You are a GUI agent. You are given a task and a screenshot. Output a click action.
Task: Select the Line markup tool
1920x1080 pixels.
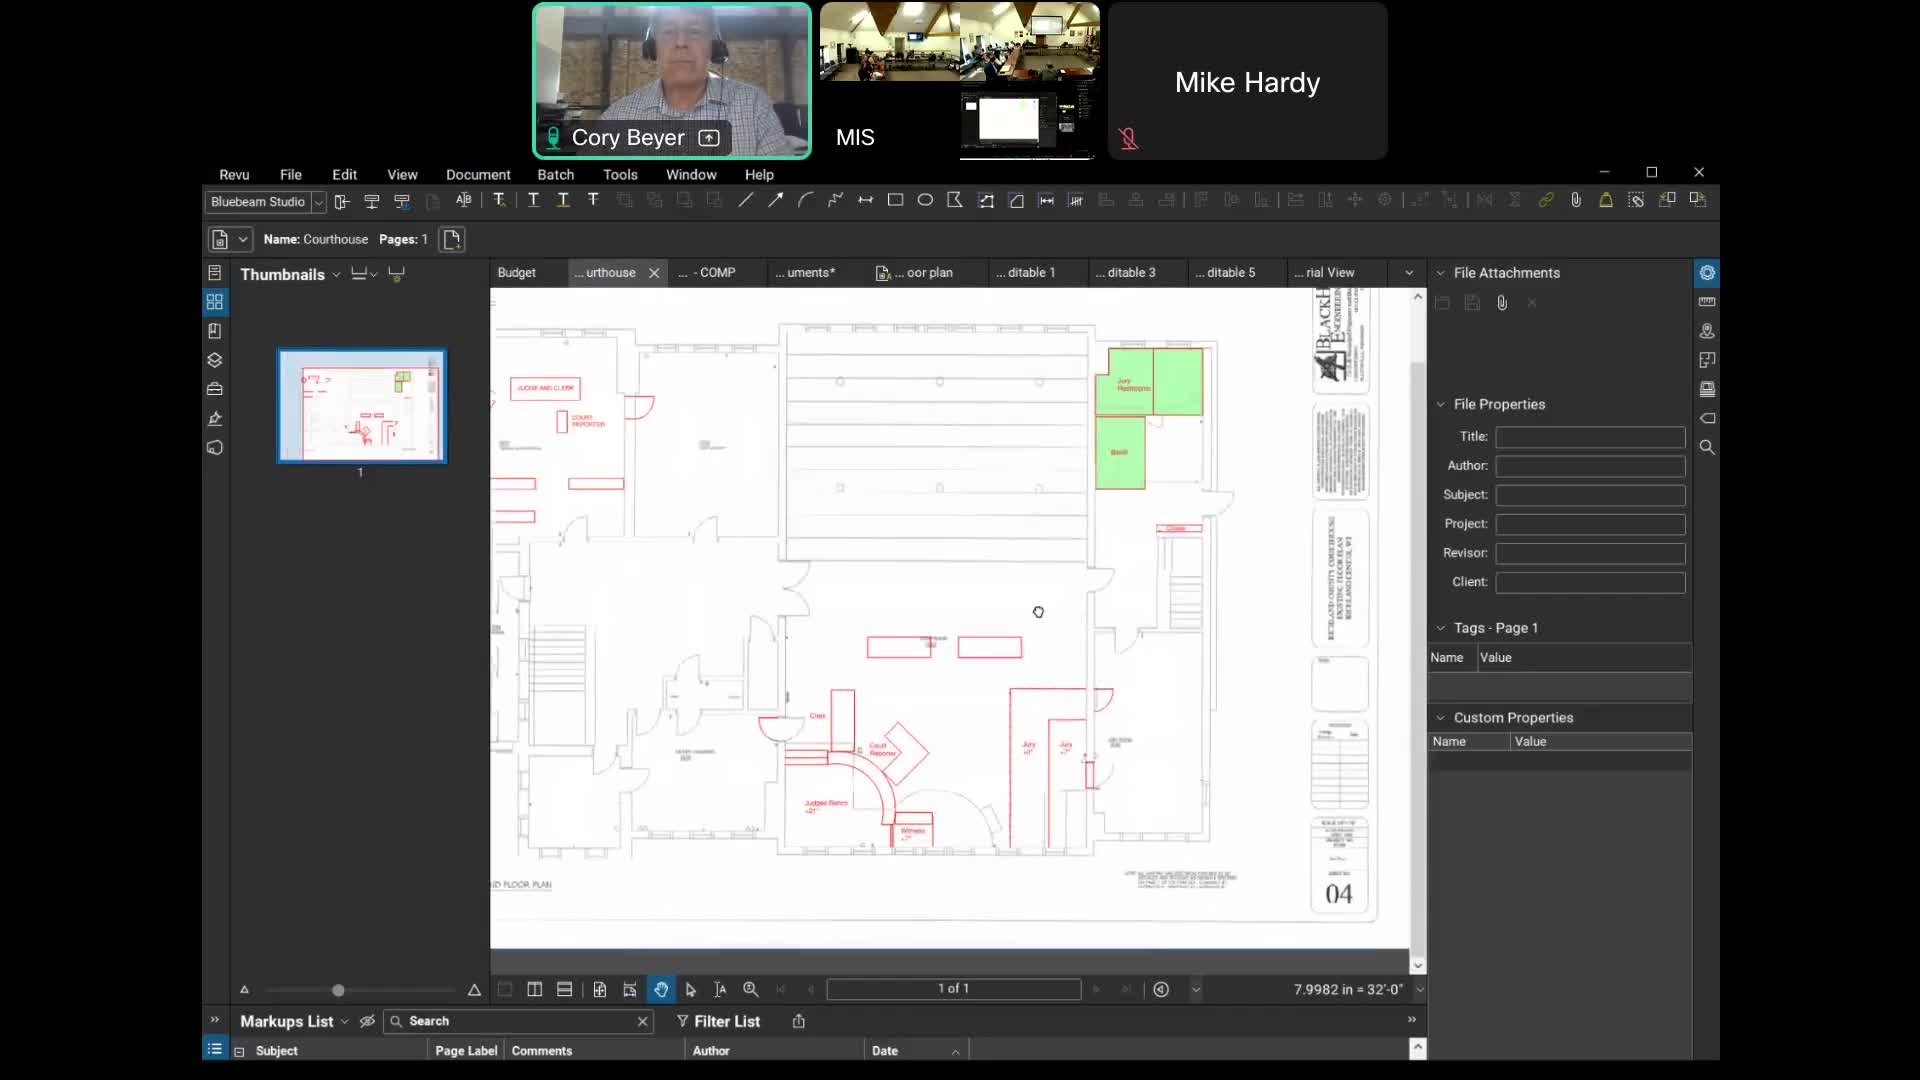point(745,201)
